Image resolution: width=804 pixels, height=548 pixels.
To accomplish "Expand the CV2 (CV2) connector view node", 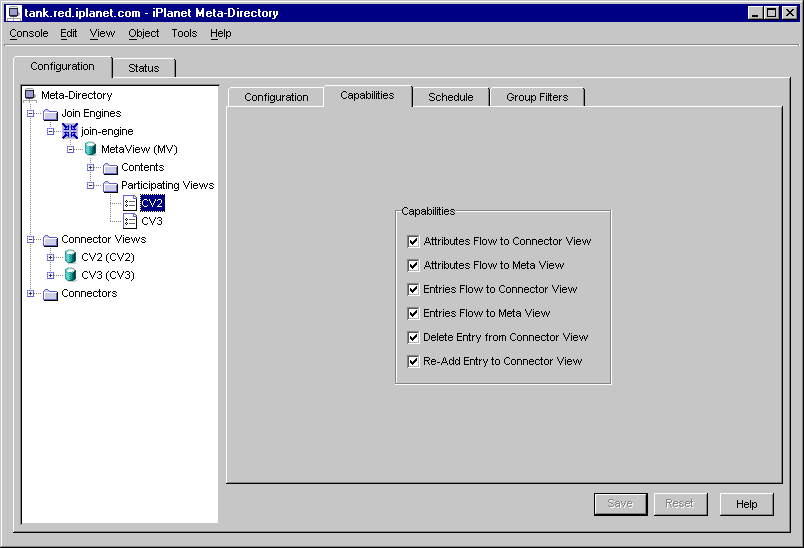I will tap(50, 257).
